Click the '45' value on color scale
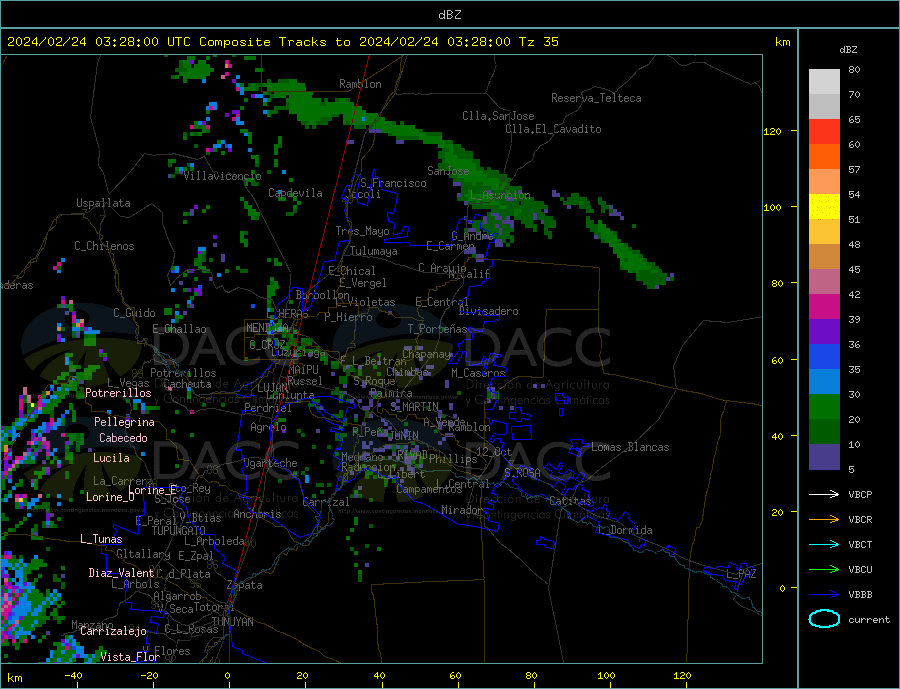The height and width of the screenshot is (689, 900). click(x=854, y=269)
